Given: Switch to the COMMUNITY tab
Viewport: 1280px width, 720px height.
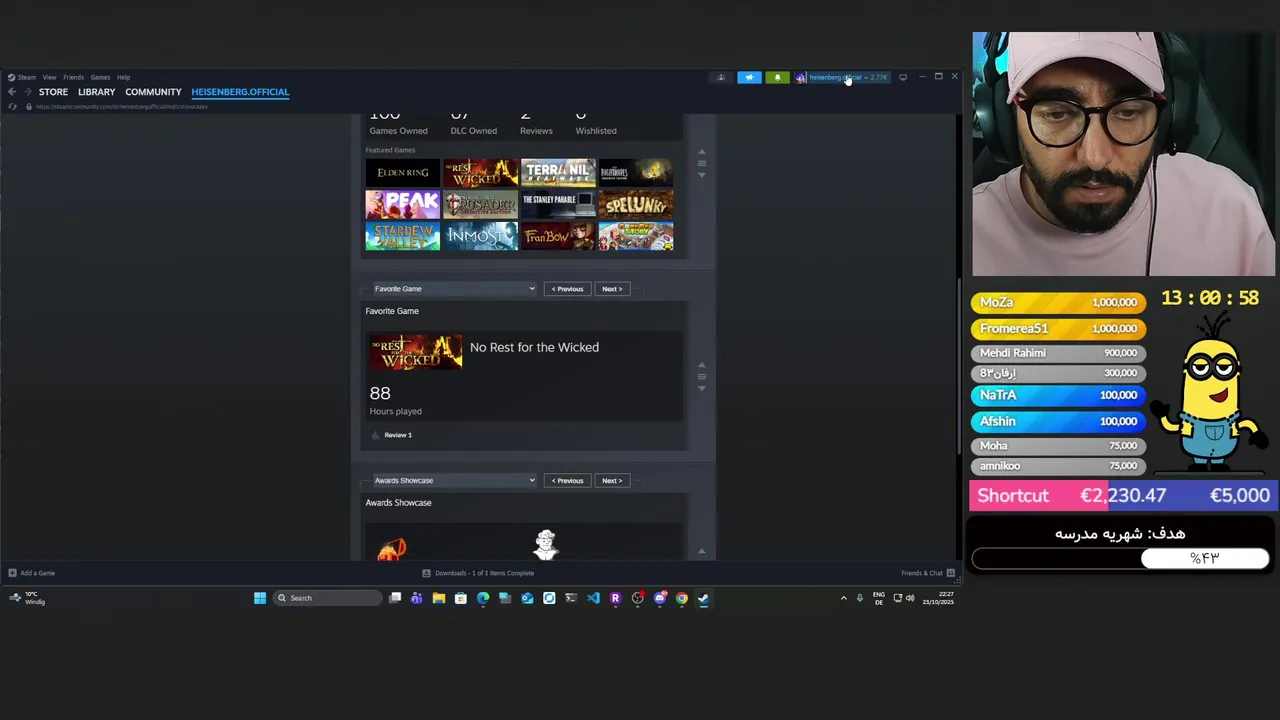Looking at the screenshot, I should pos(153,92).
